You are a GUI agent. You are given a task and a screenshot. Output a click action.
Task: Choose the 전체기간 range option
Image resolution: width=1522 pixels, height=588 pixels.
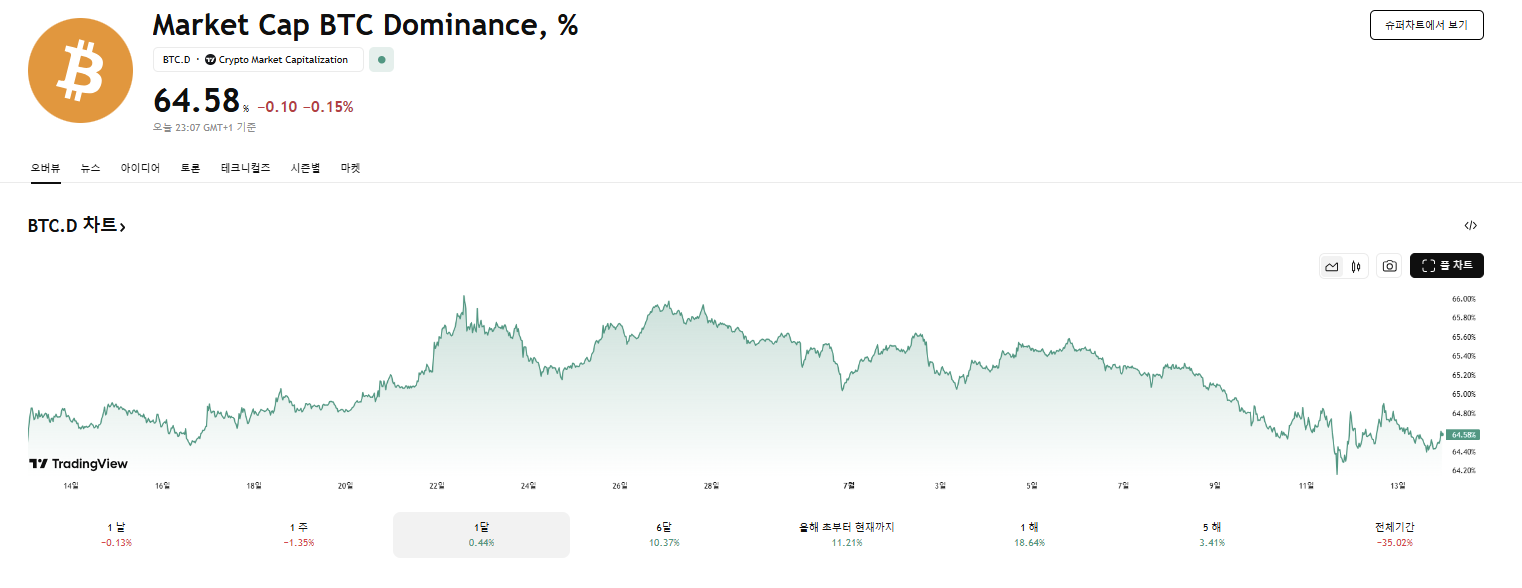[x=1394, y=534]
